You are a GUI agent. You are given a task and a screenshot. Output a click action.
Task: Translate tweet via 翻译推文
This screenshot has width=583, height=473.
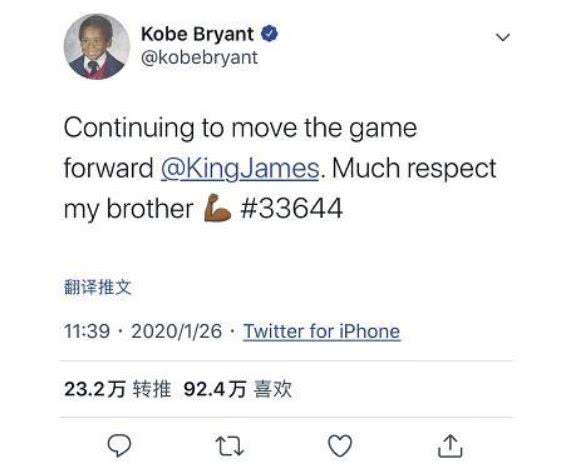tap(98, 287)
